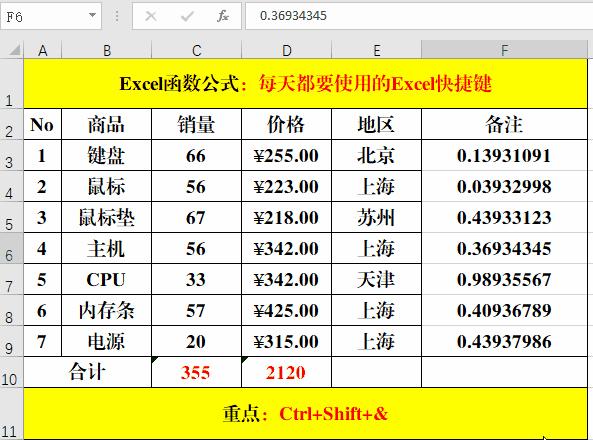593x440 pixels.
Task: Select row 2 header
Action: pyautogui.click(x=11, y=124)
